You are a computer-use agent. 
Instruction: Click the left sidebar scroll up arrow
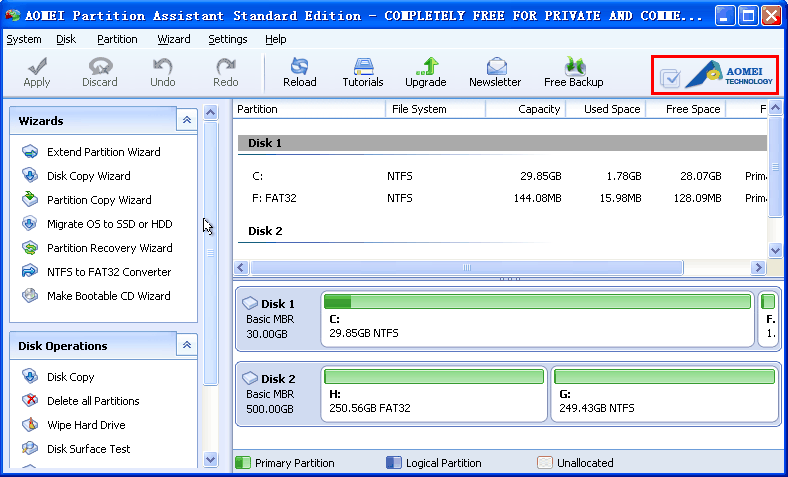point(211,112)
